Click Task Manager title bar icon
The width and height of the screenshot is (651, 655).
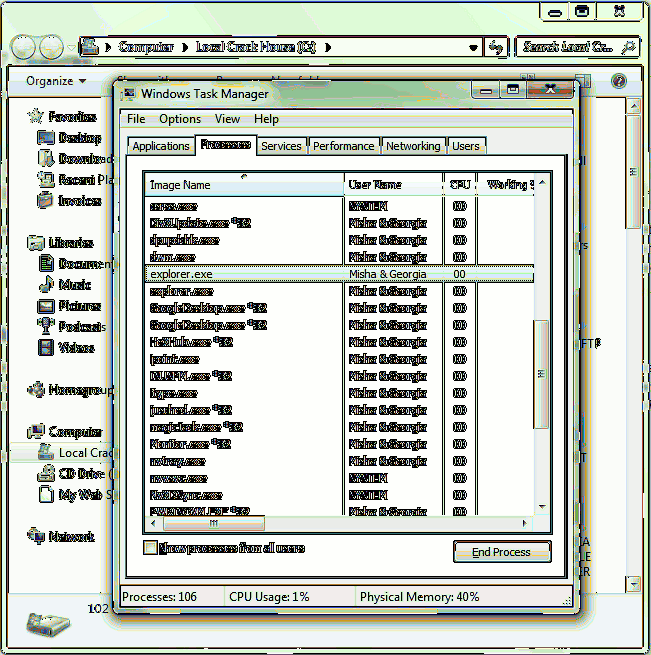(x=128, y=94)
